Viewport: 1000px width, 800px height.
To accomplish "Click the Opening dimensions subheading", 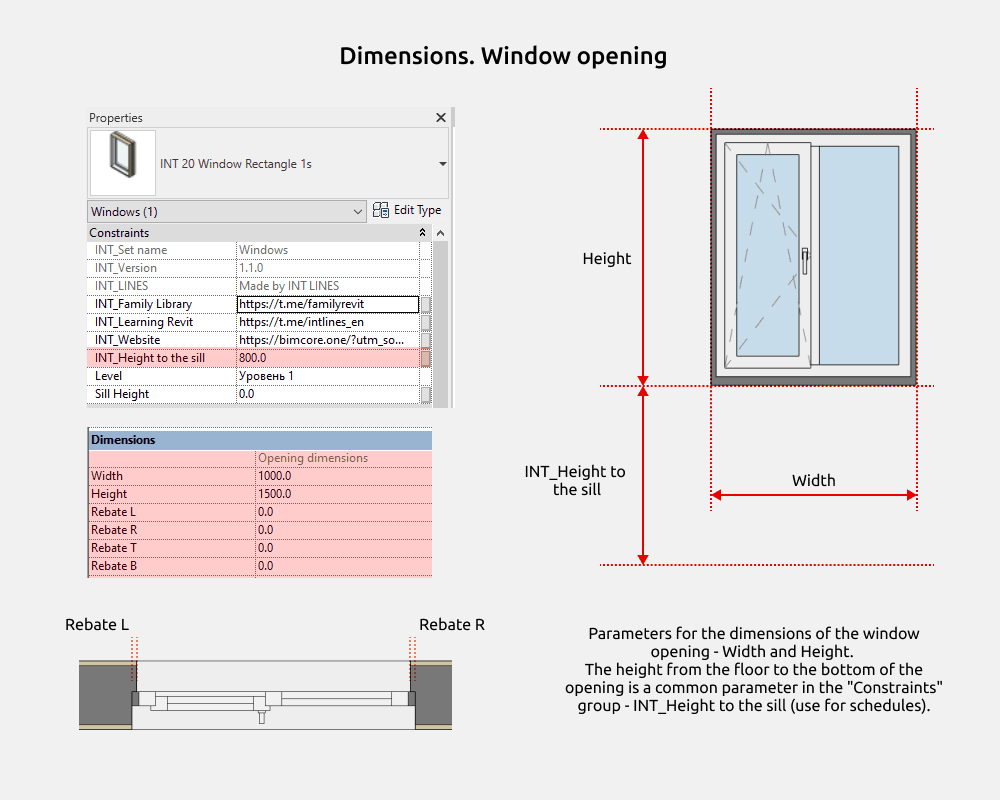I will tap(312, 458).
